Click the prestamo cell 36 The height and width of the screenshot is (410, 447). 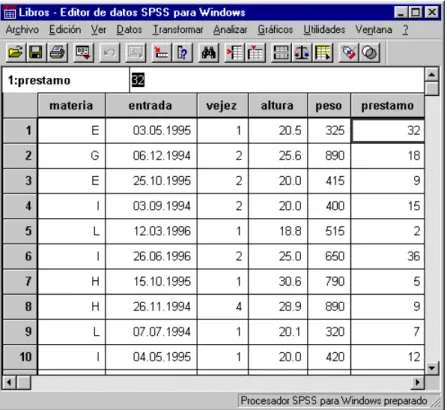coord(388,256)
